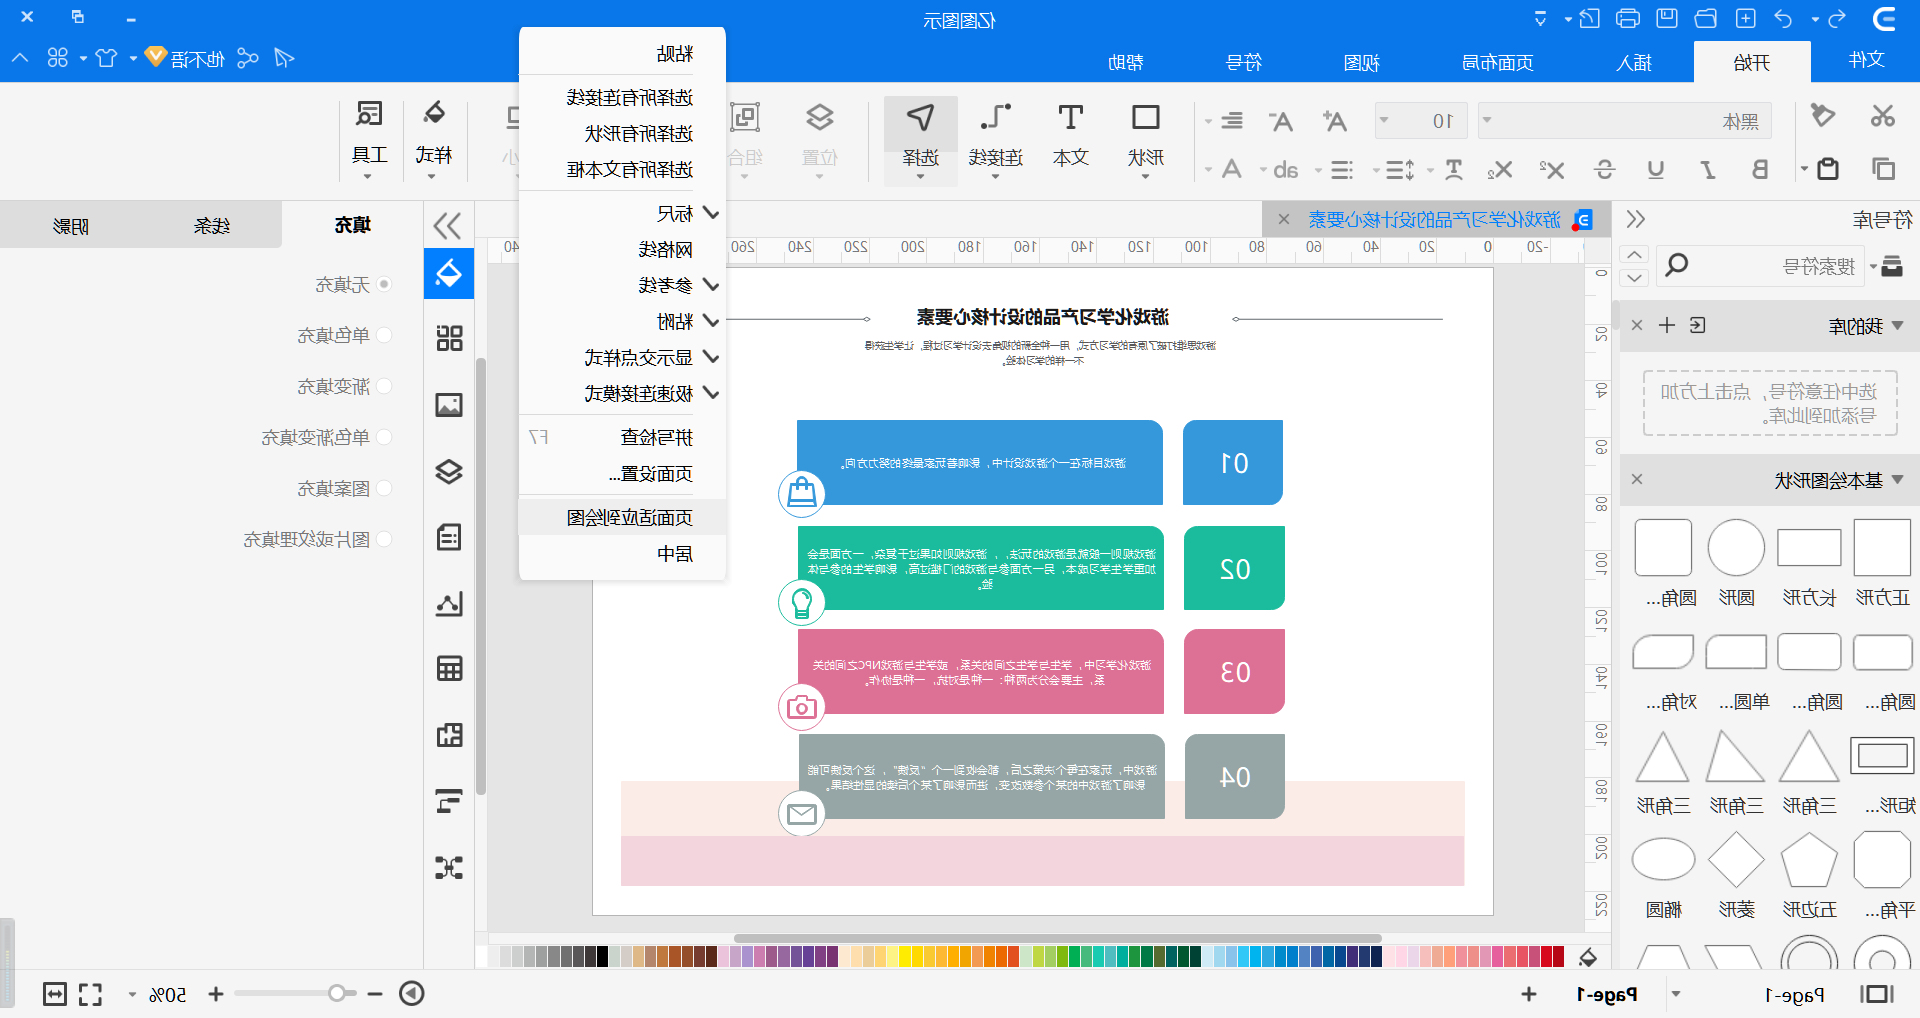Screen dimensions: 1920x1018
Task: Adjust the zoom slider handle
Action: [337, 993]
